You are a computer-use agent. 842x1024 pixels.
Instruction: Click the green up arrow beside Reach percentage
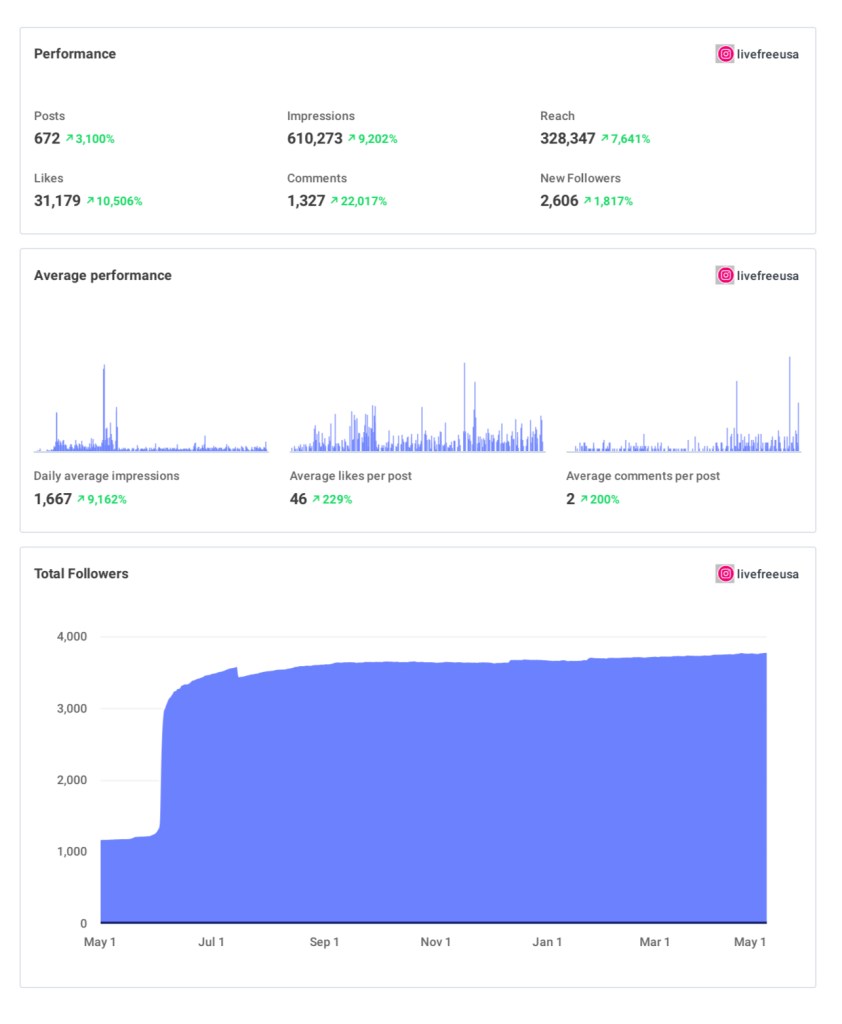pos(605,139)
